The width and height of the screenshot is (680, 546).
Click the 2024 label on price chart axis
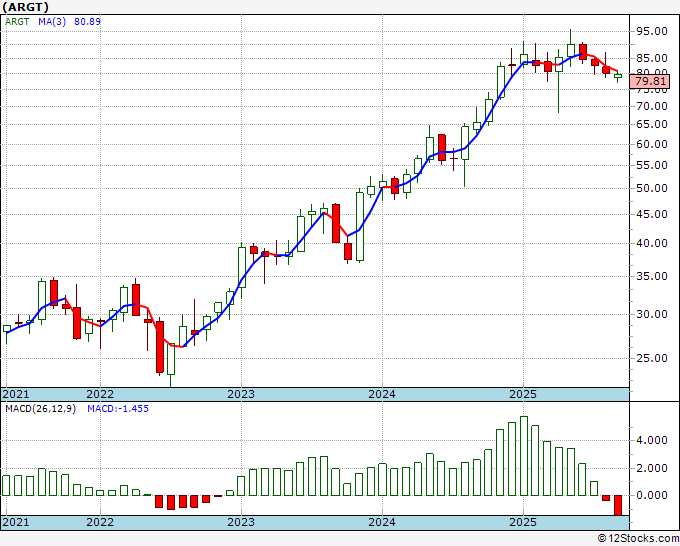click(x=382, y=394)
